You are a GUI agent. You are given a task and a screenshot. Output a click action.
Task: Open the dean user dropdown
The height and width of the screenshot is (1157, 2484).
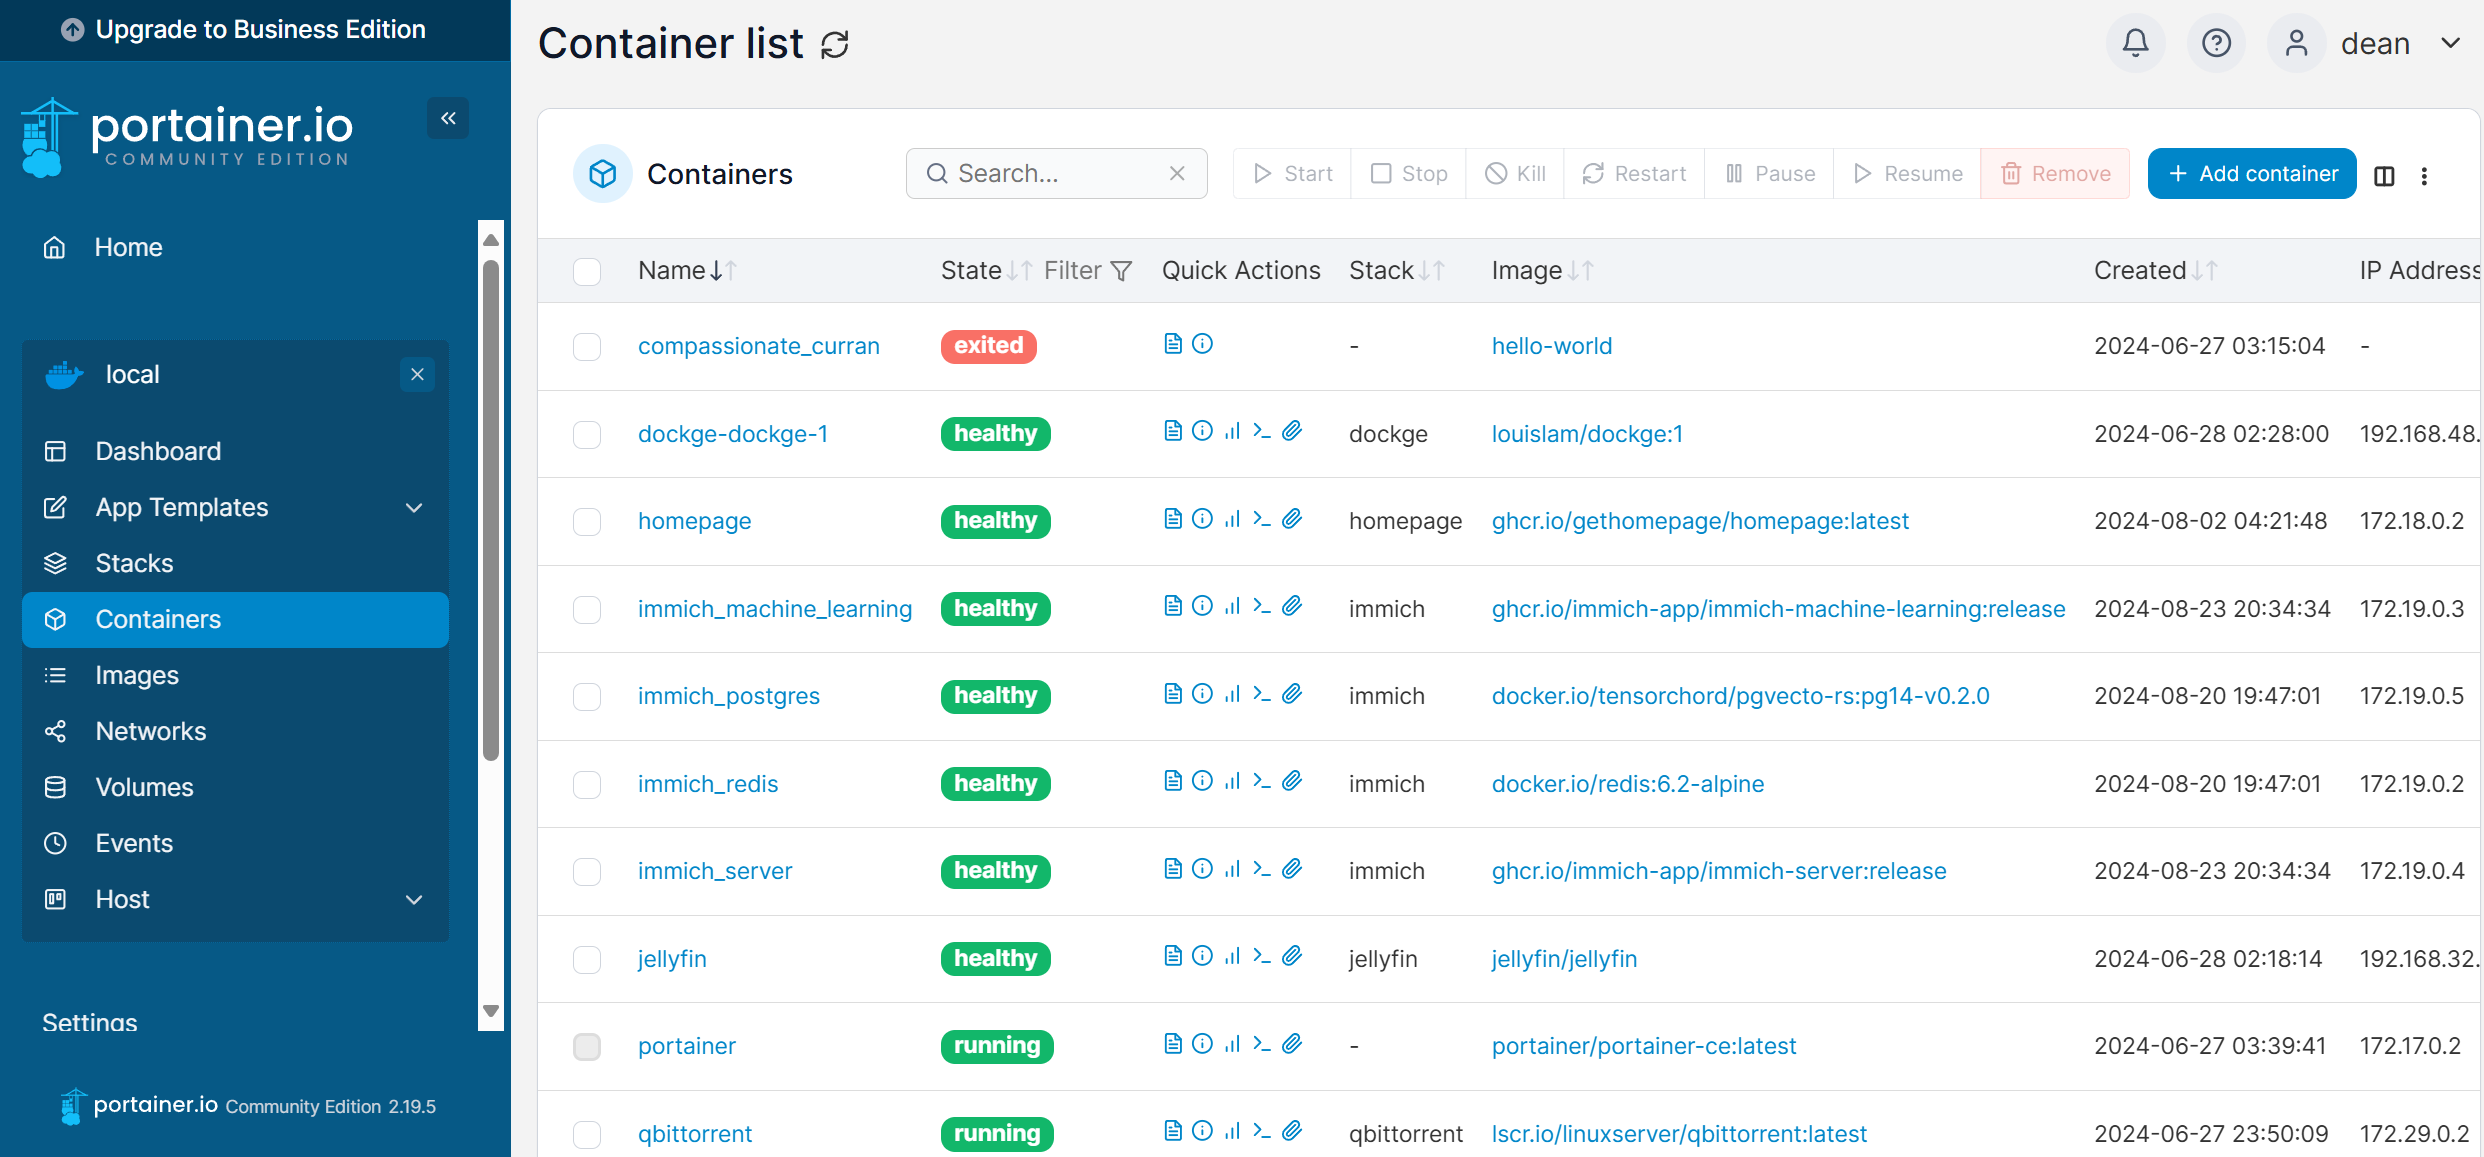(2374, 44)
